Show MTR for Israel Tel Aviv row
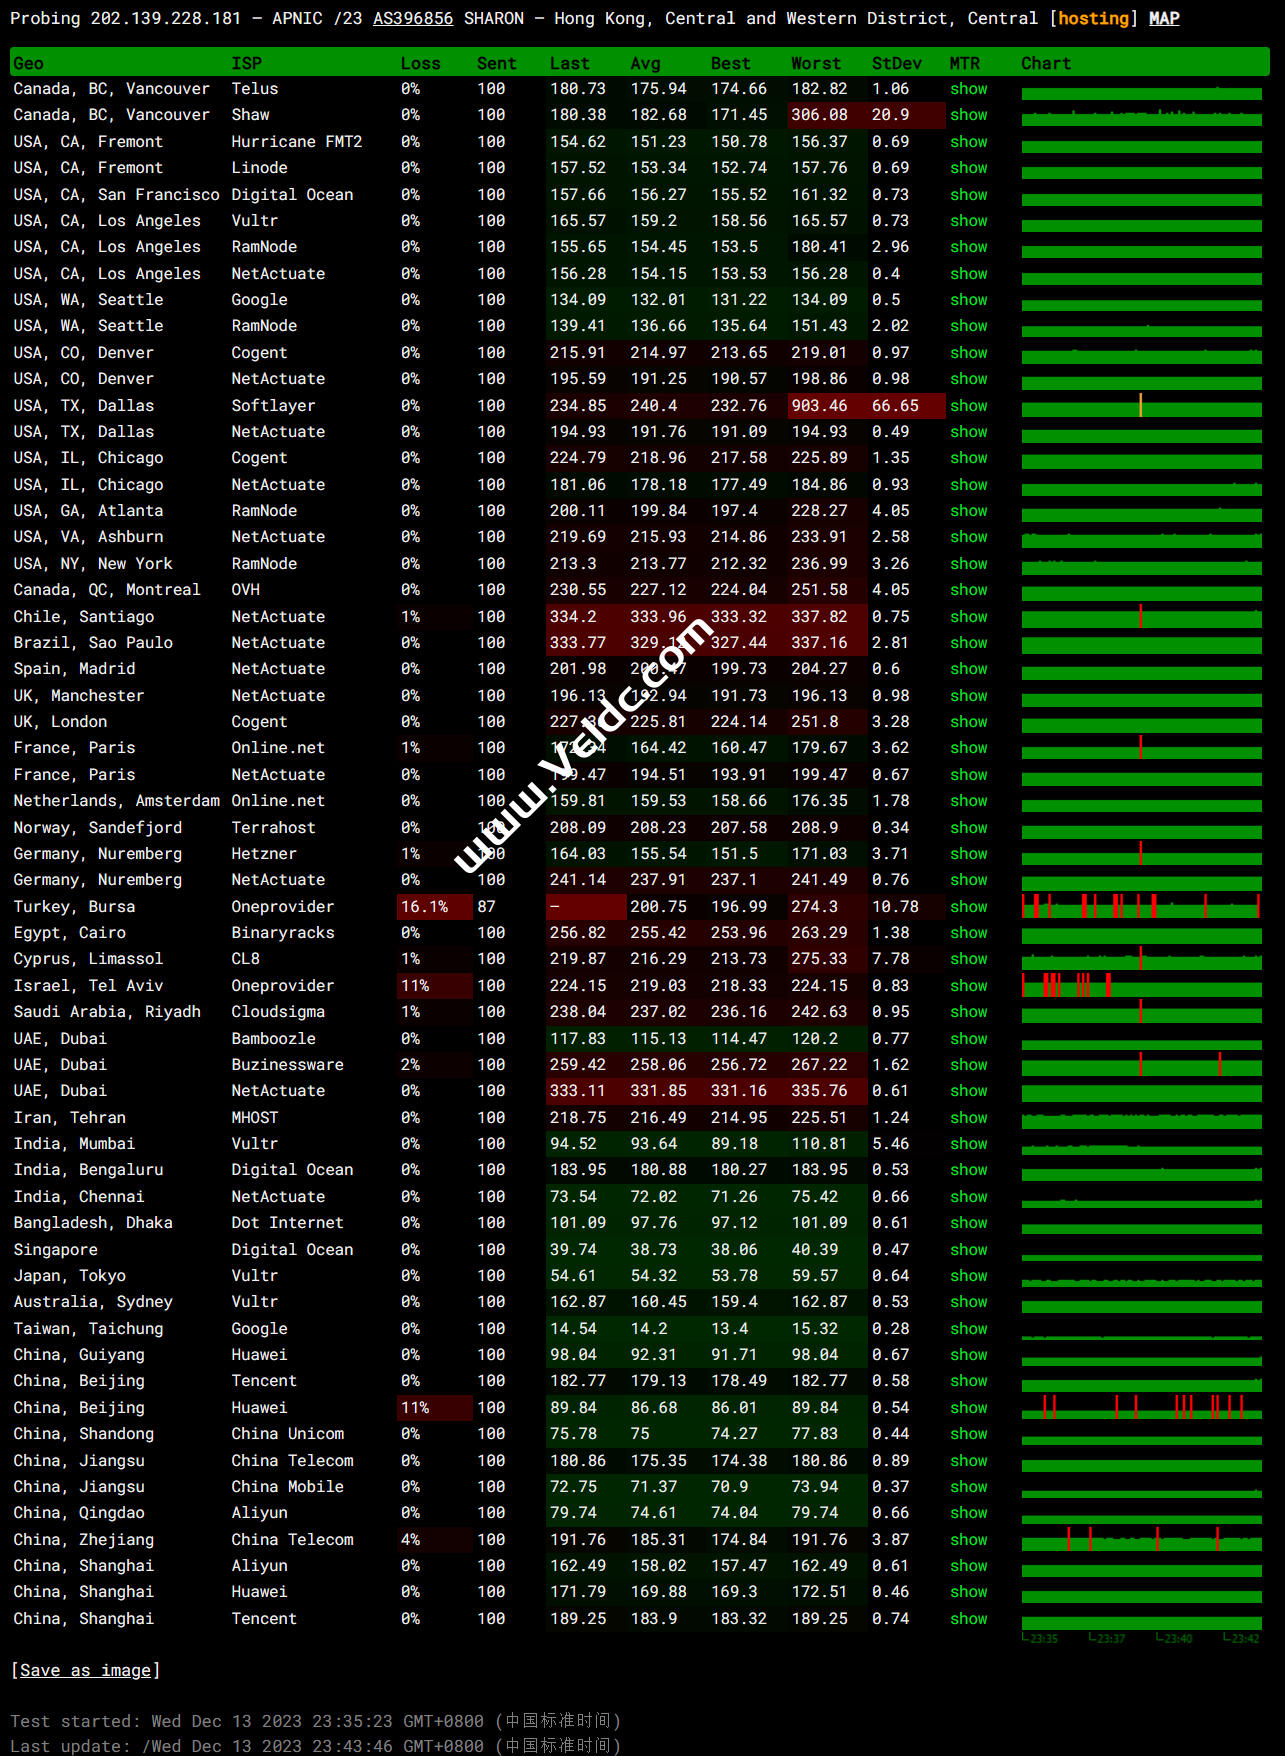Screen dimensions: 1285x1756 pyautogui.click(x=969, y=986)
